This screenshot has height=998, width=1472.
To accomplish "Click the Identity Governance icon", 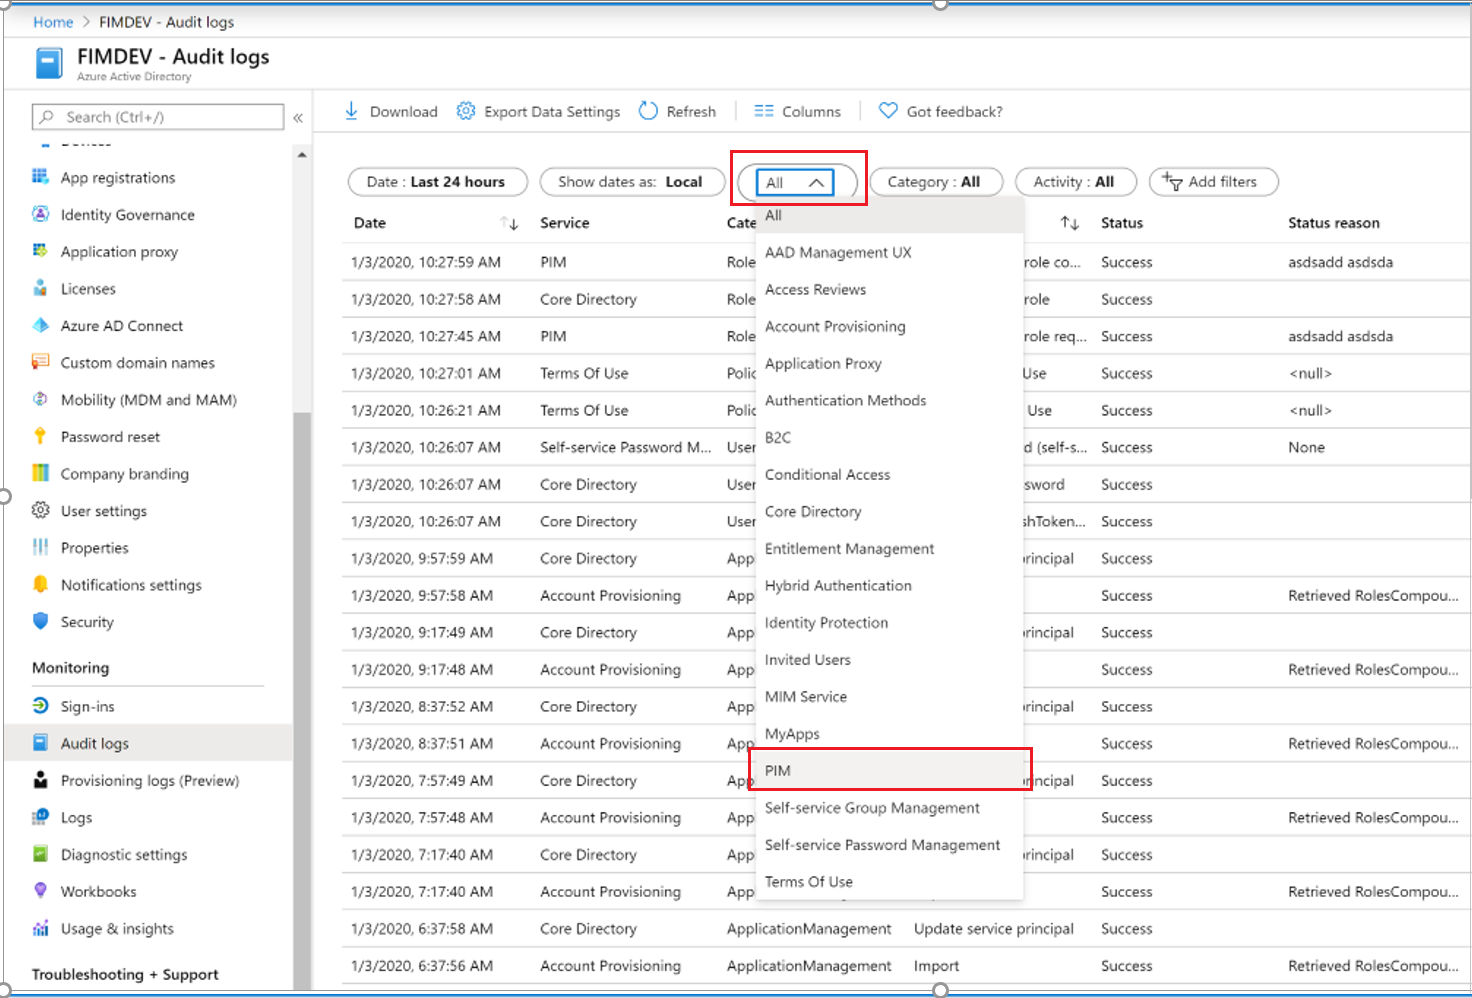I will [x=40, y=214].
